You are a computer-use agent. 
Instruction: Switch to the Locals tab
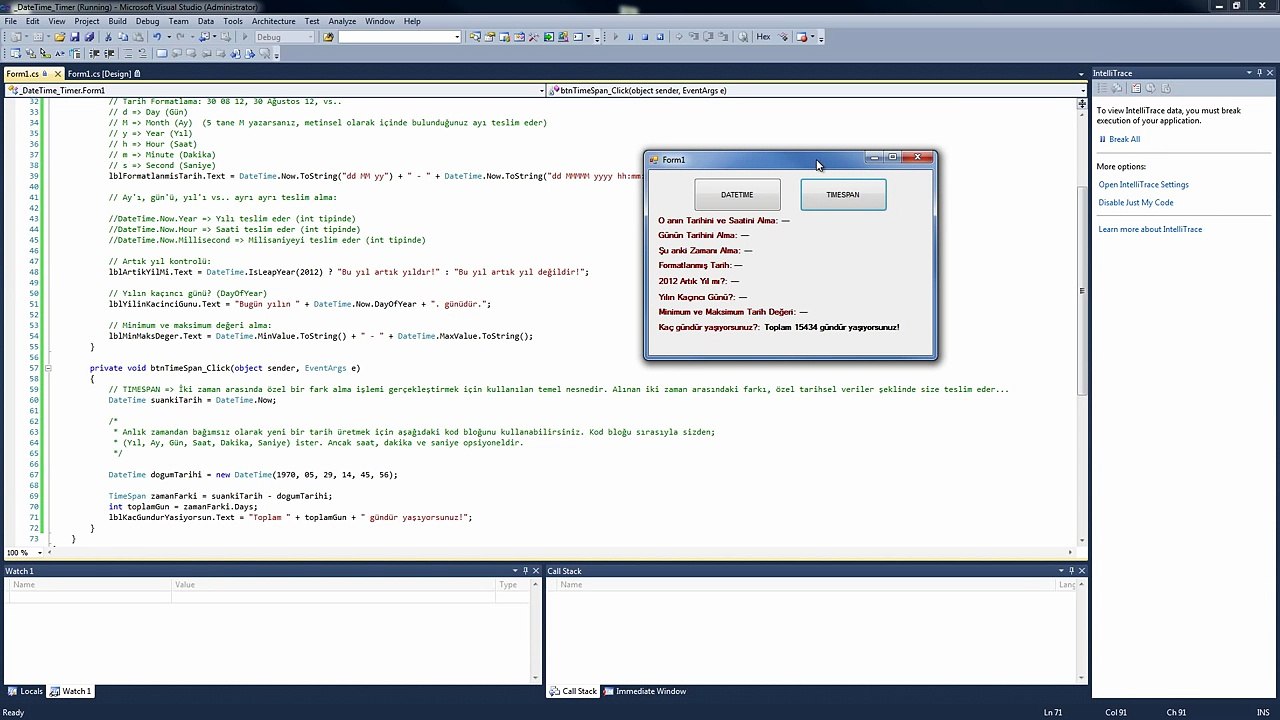[x=25, y=691]
